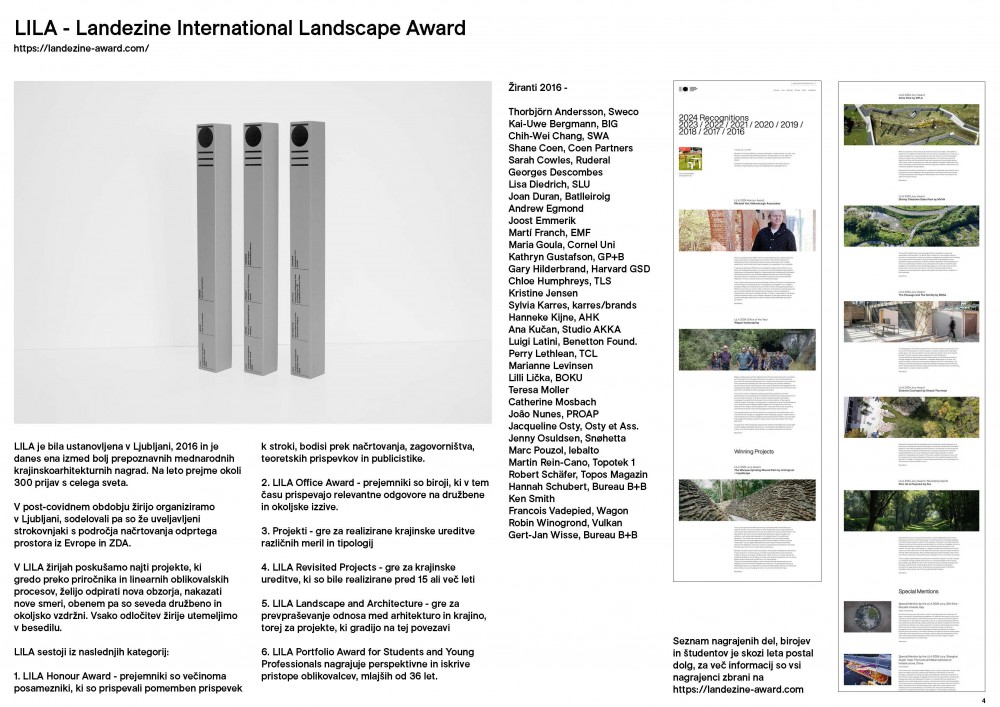
Task: Select the 2024 Recognitions heading
Action: click(720, 116)
